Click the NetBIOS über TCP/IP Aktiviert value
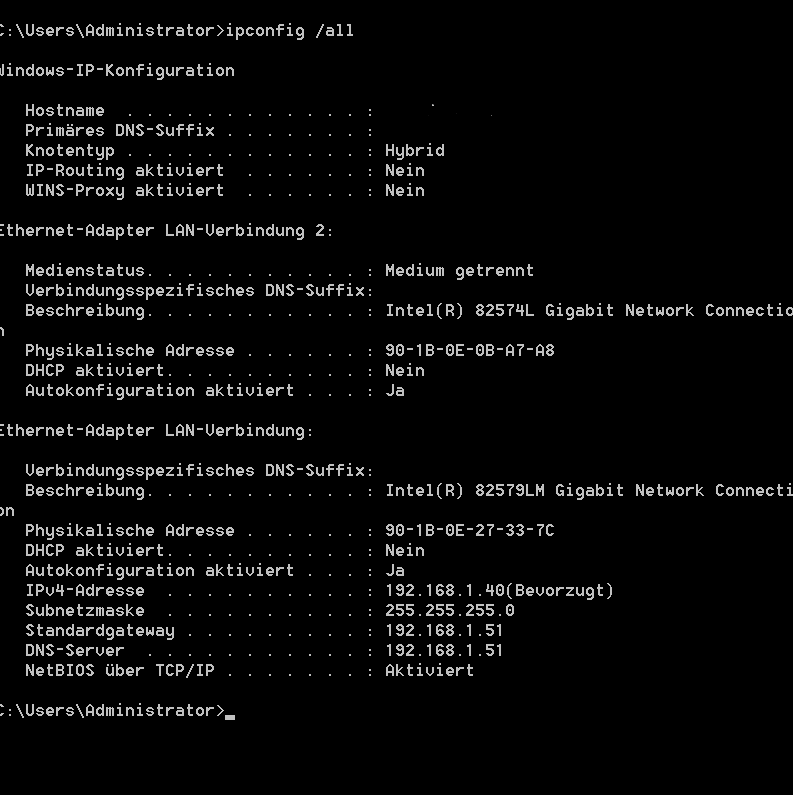This screenshot has width=793, height=795. pyautogui.click(x=429, y=671)
